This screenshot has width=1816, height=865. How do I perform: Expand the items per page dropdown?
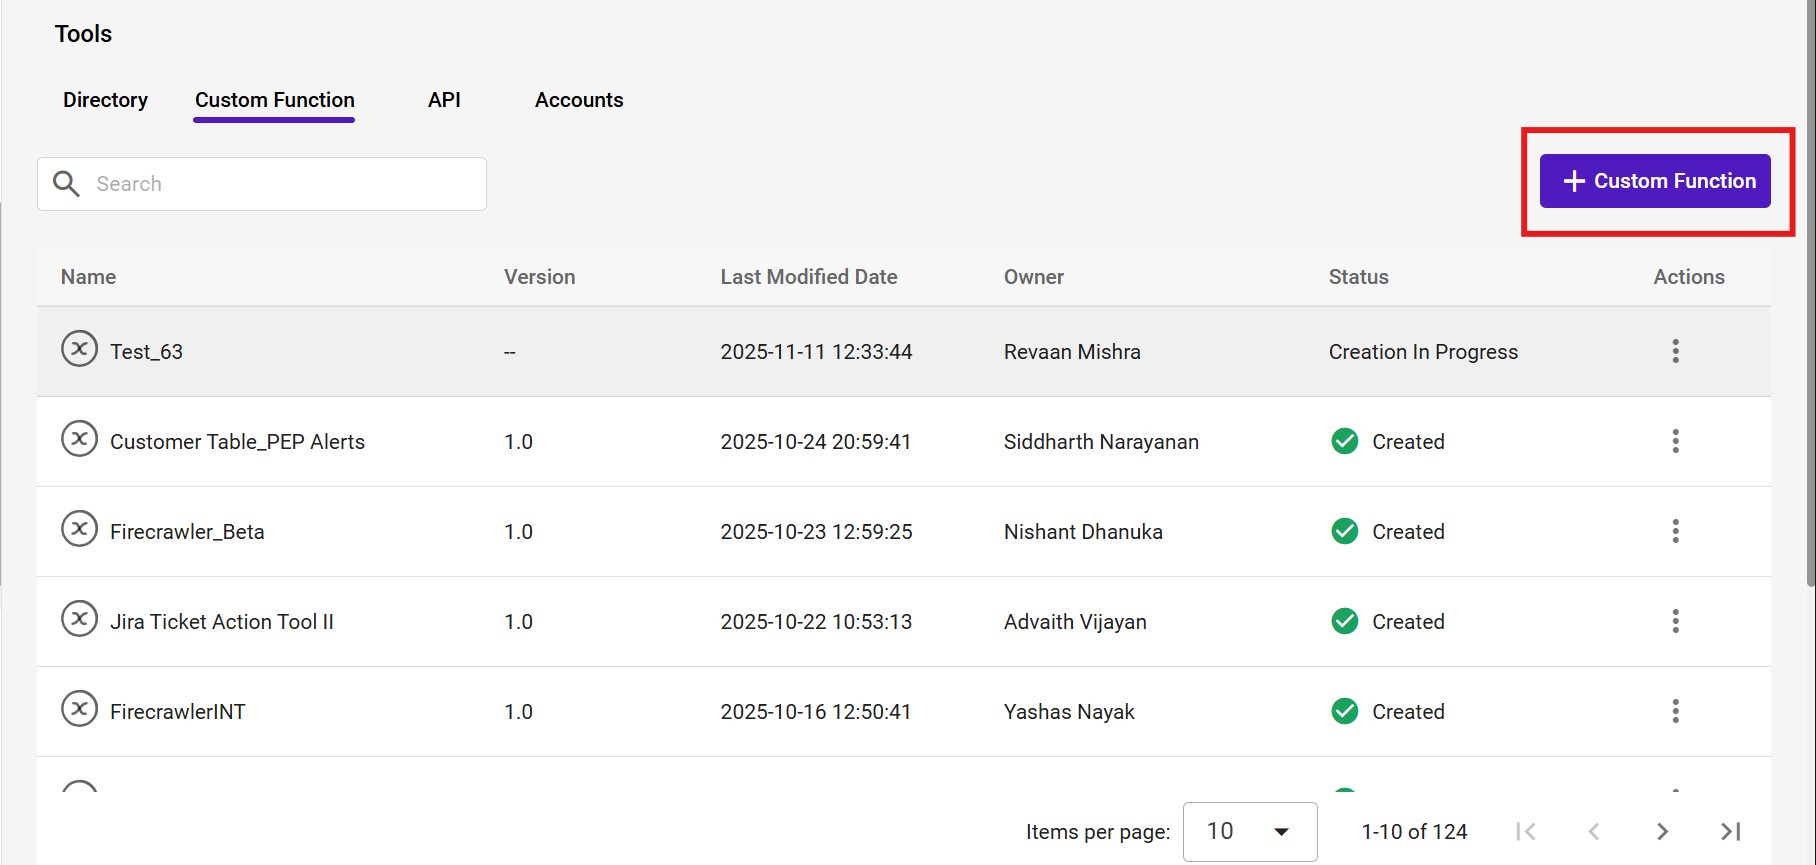(1250, 831)
